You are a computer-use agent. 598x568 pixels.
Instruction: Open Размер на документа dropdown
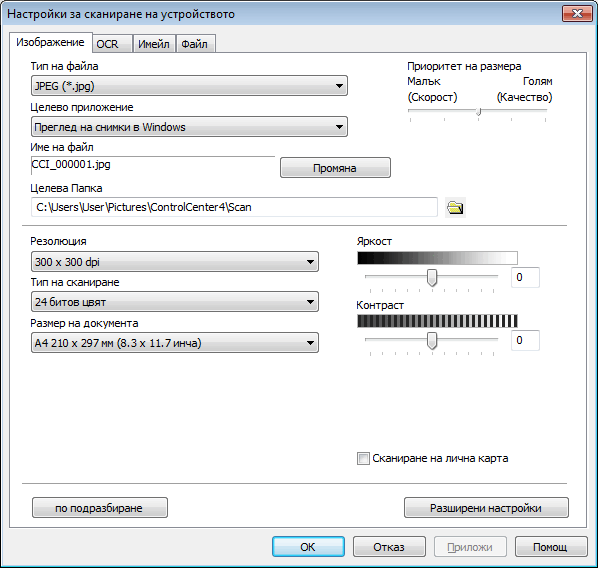tap(175, 343)
